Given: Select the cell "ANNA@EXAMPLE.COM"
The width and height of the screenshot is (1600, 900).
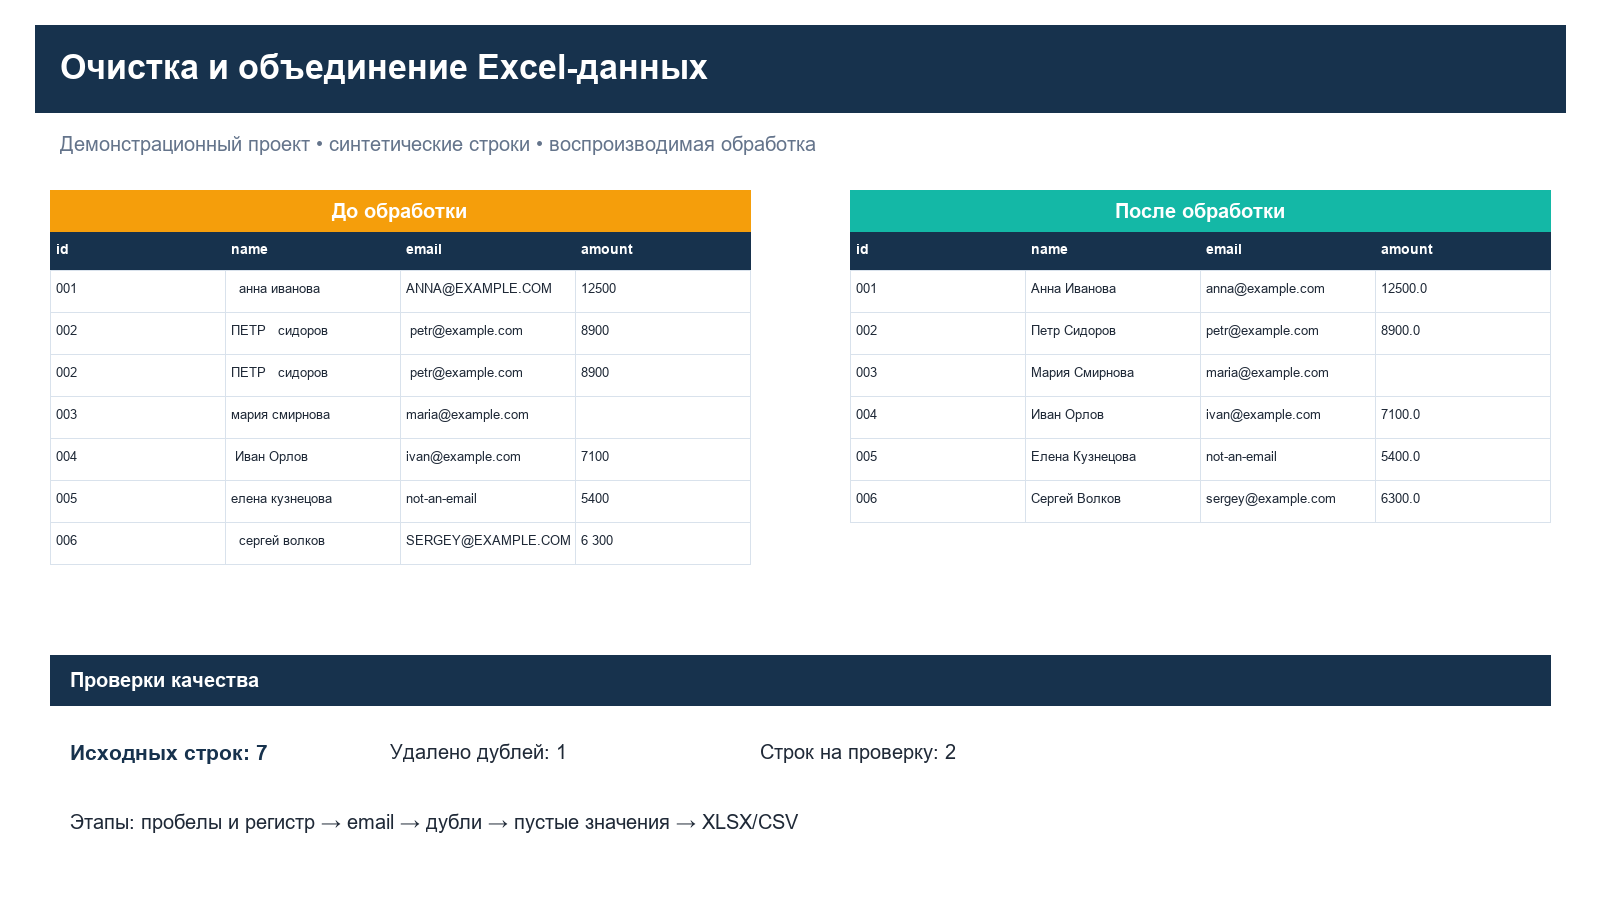Looking at the screenshot, I should point(488,291).
